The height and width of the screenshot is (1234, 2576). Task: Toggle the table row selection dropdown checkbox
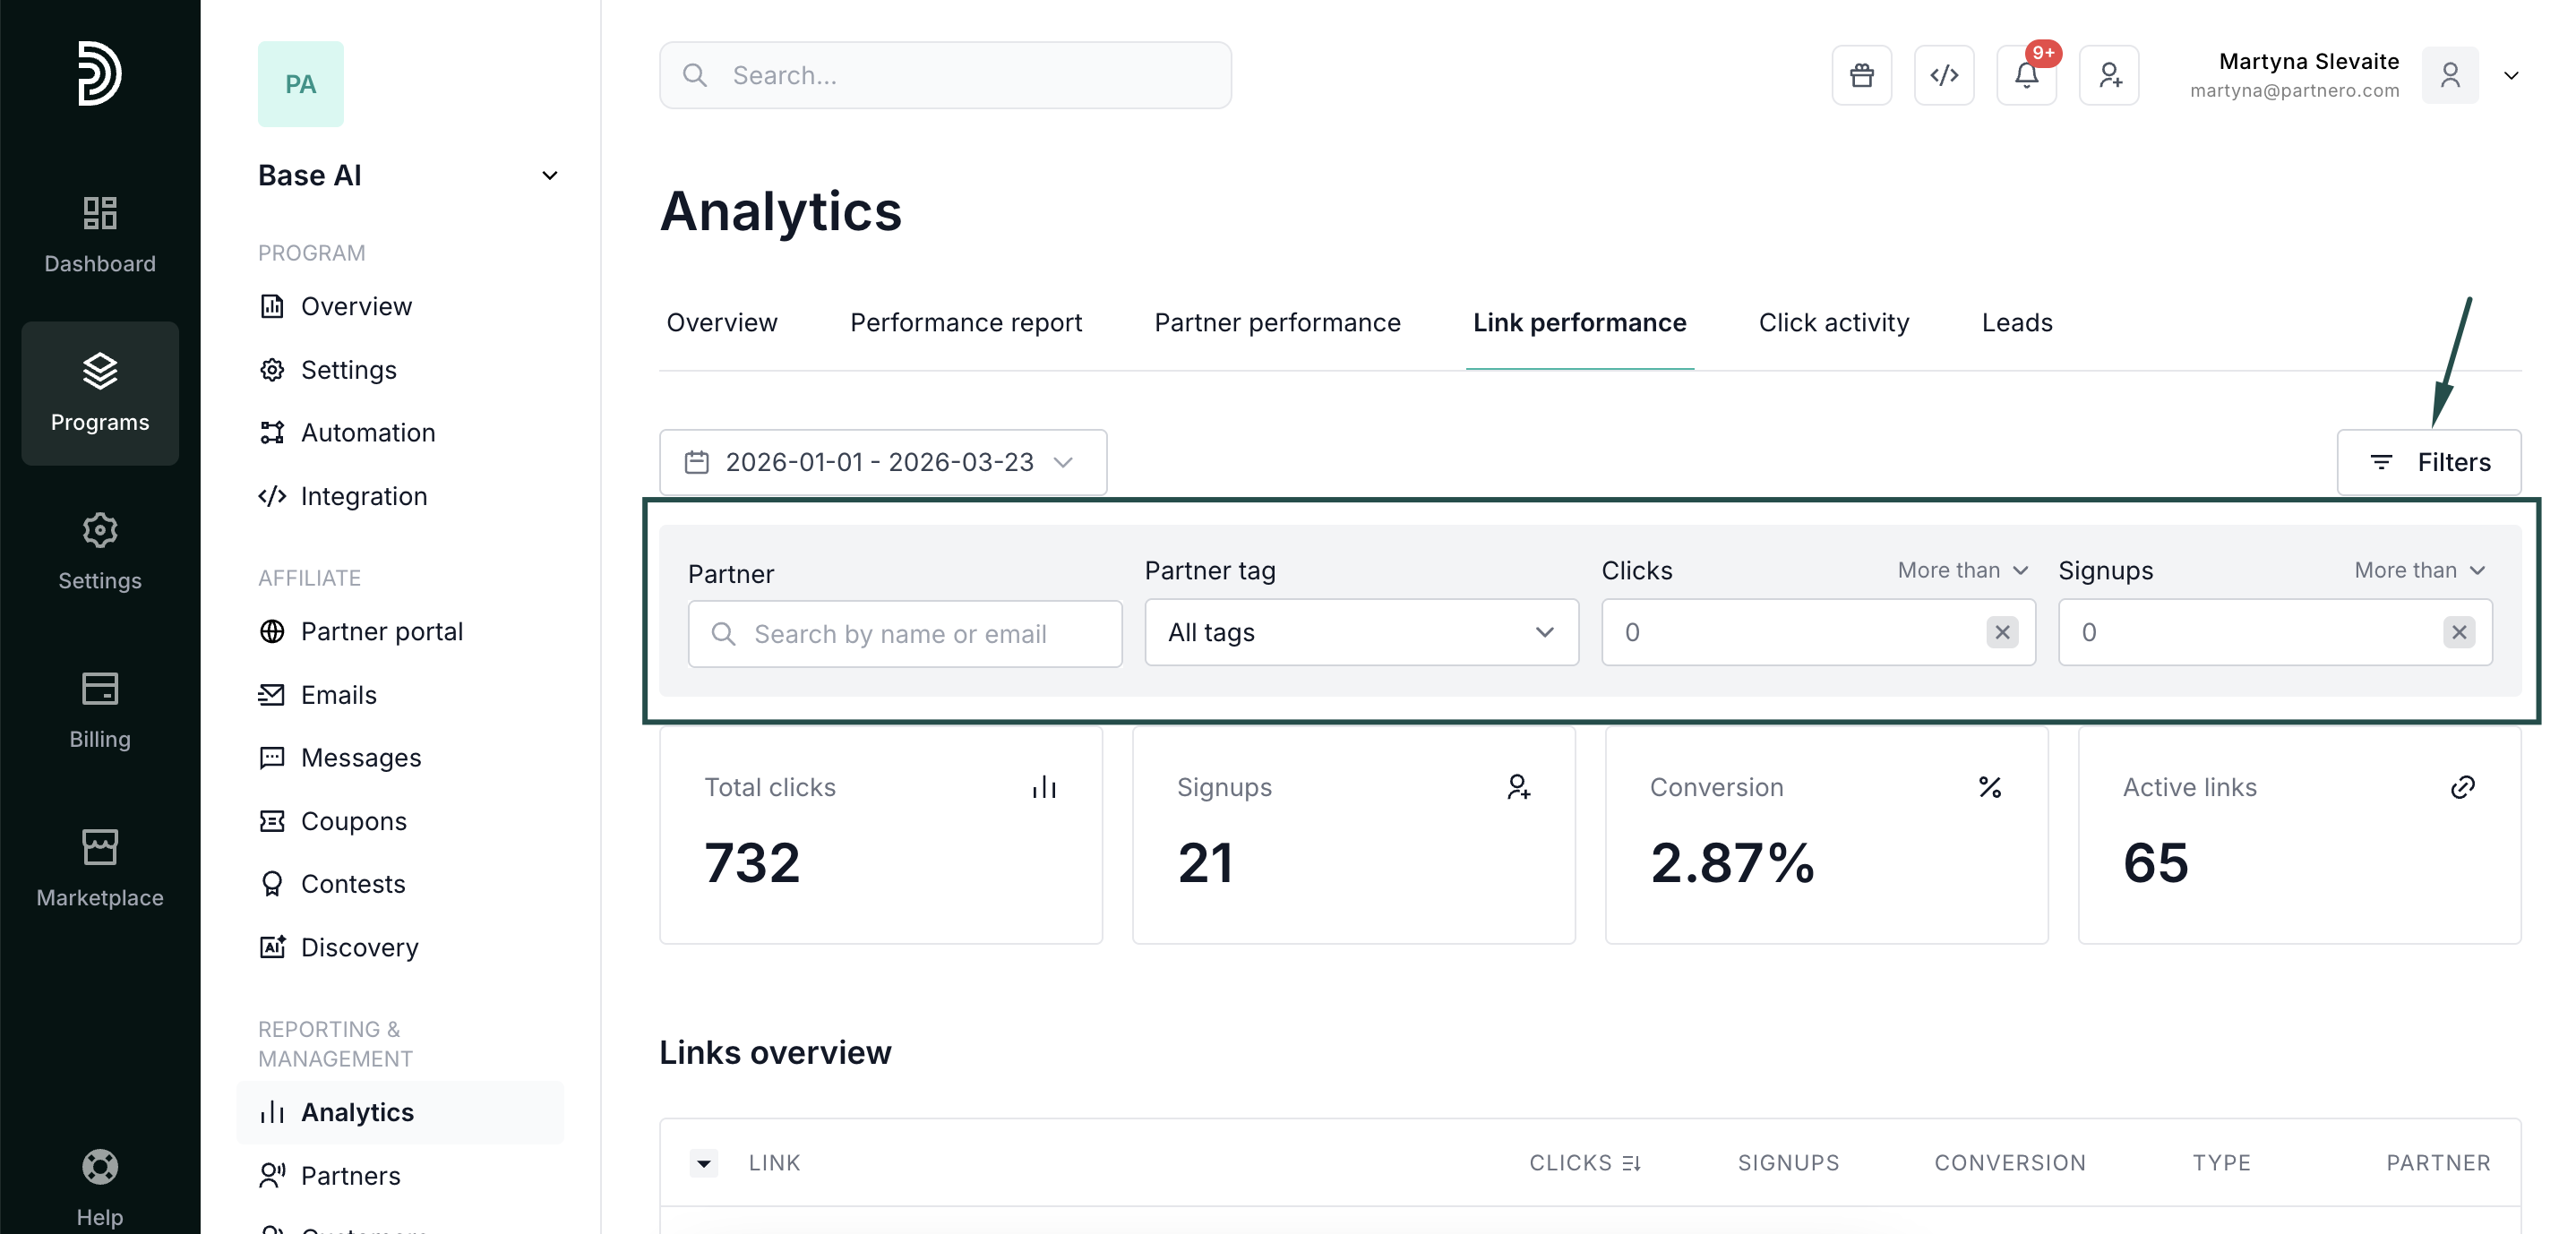click(x=703, y=1163)
